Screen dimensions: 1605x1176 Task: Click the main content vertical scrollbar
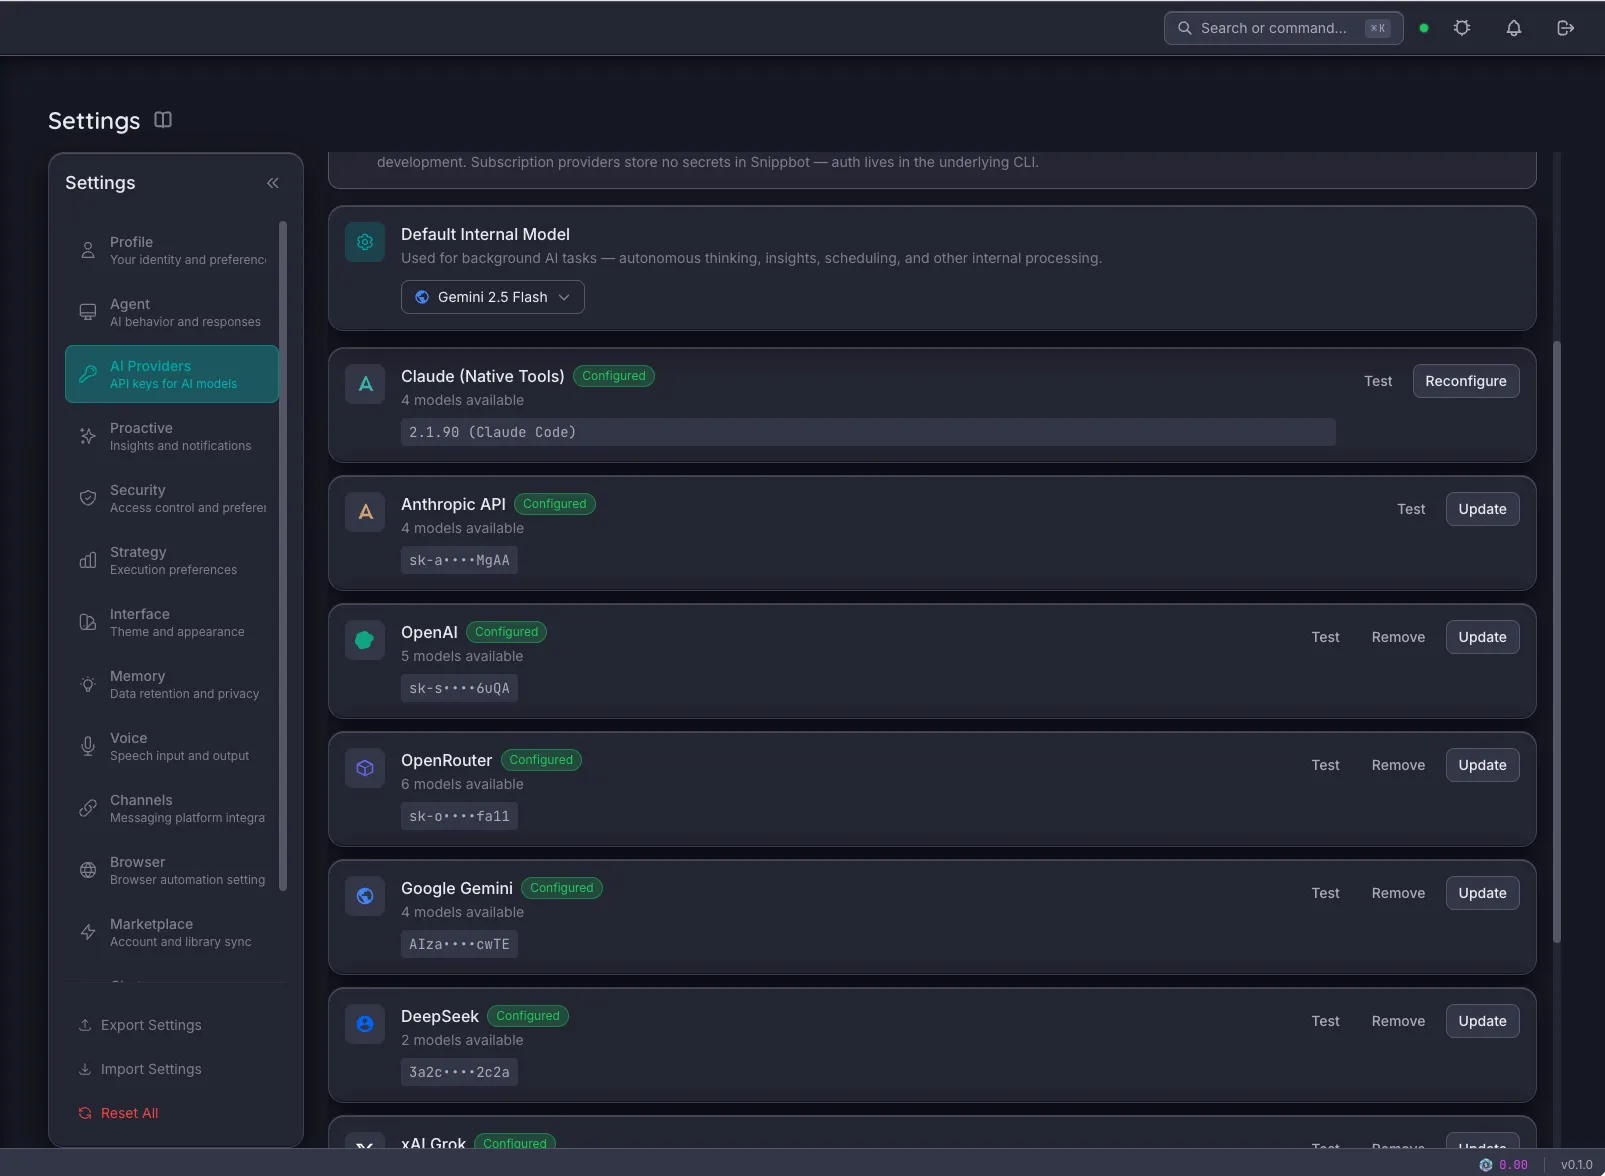1556,642
